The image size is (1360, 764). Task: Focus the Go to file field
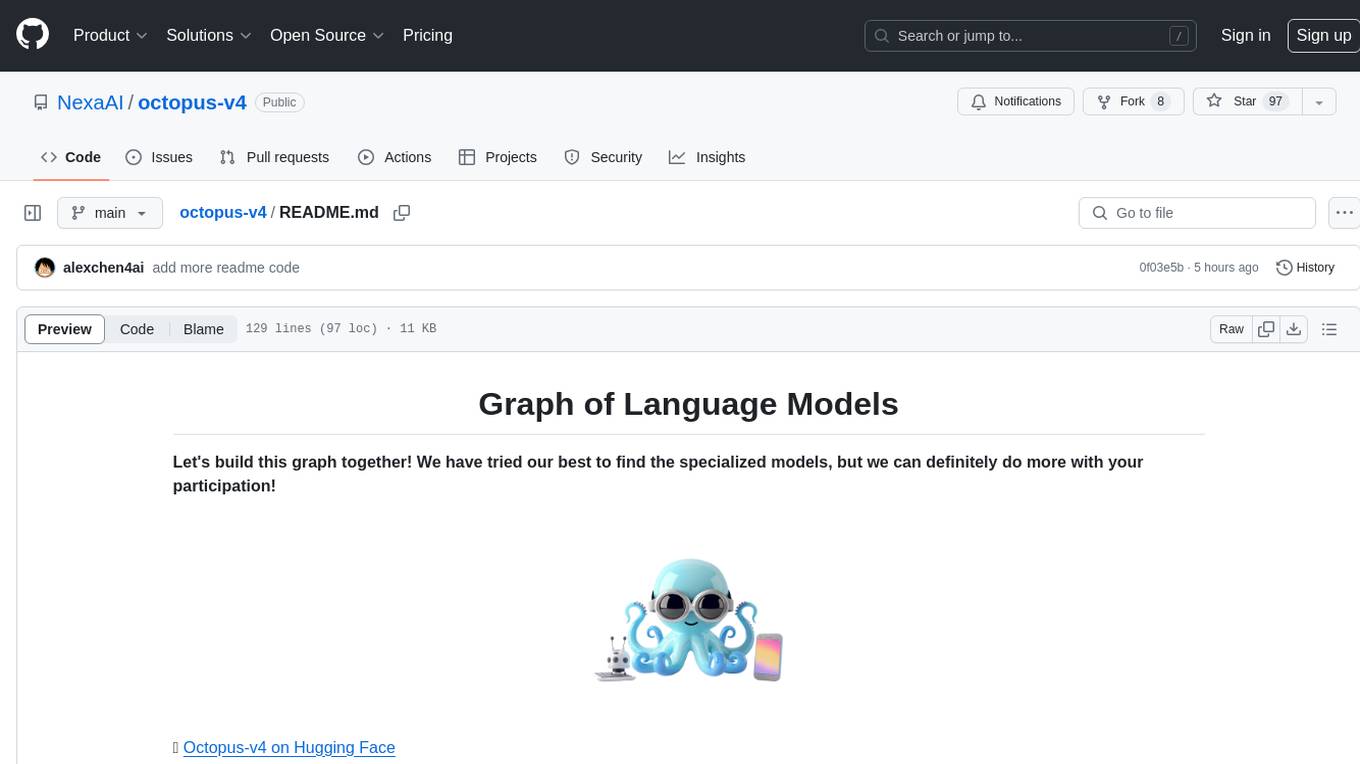pos(1197,213)
